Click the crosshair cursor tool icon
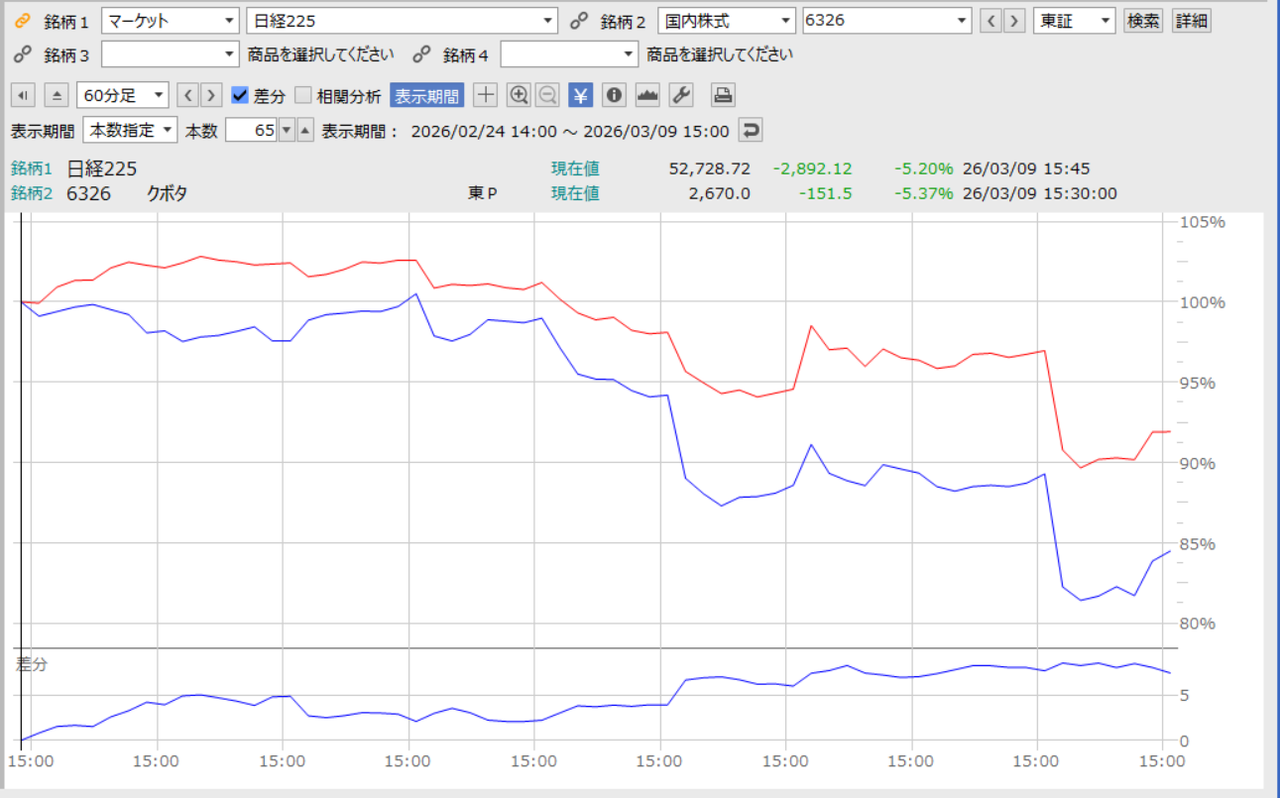The height and width of the screenshot is (798, 1280). (485, 95)
